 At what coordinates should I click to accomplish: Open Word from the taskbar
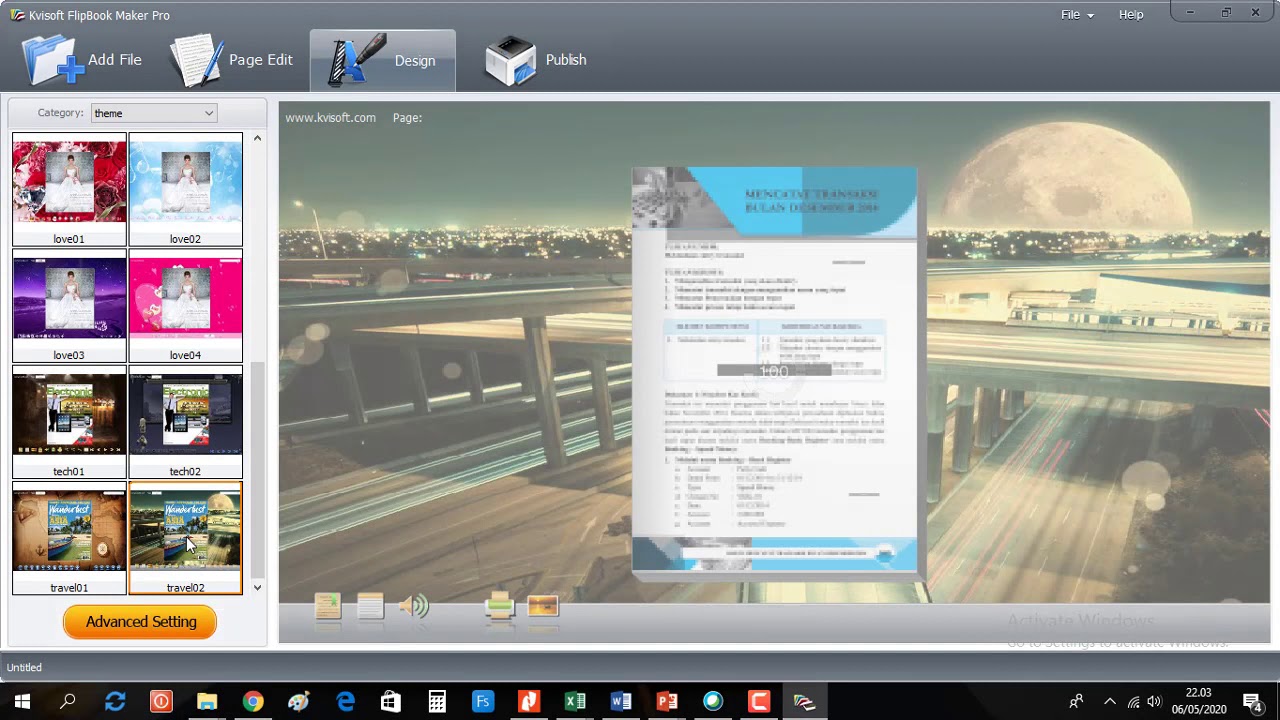click(621, 702)
